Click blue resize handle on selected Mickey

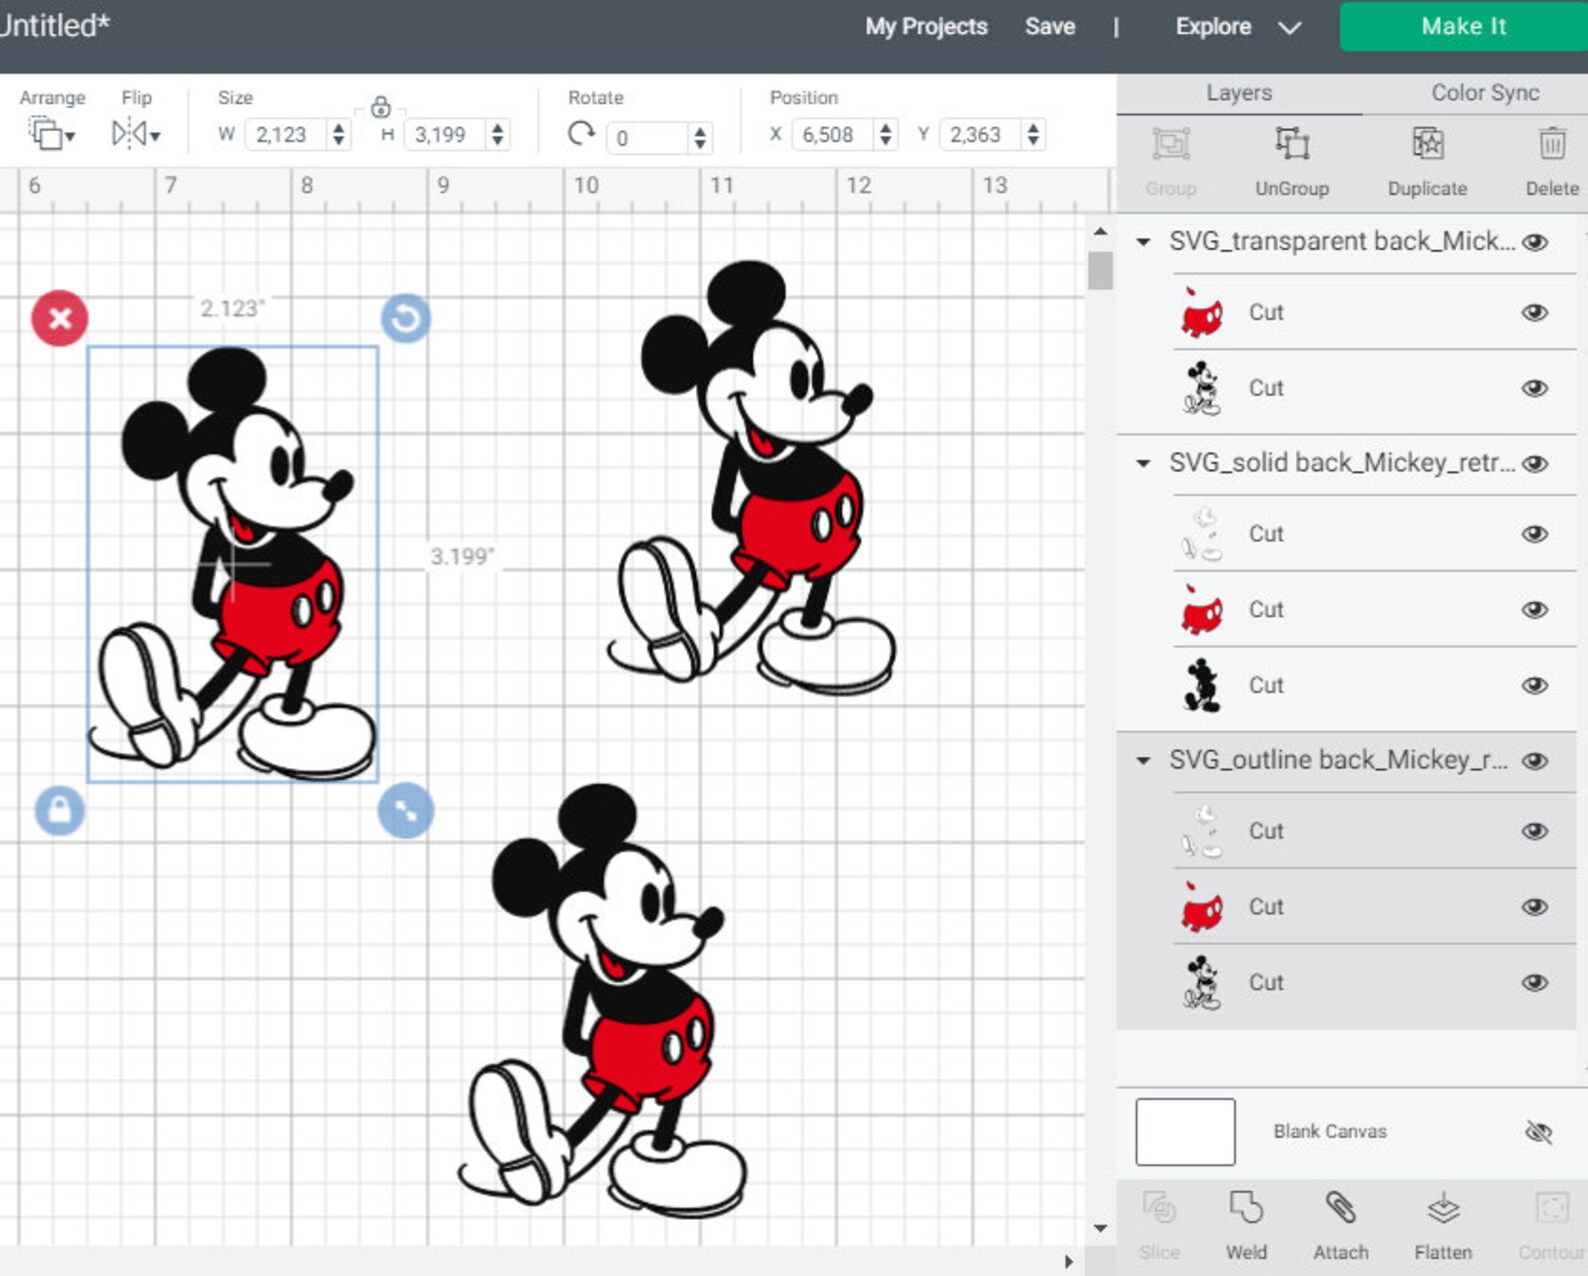tap(406, 810)
